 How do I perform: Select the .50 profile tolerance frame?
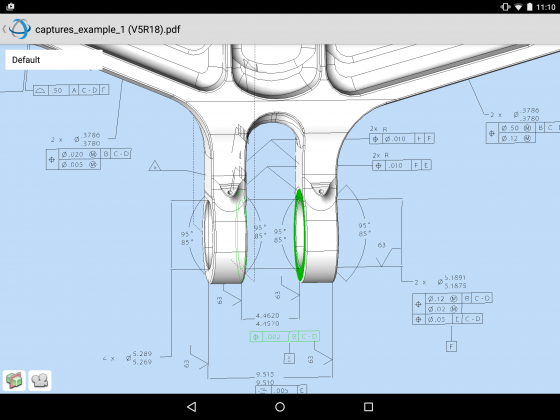[x=71, y=90]
